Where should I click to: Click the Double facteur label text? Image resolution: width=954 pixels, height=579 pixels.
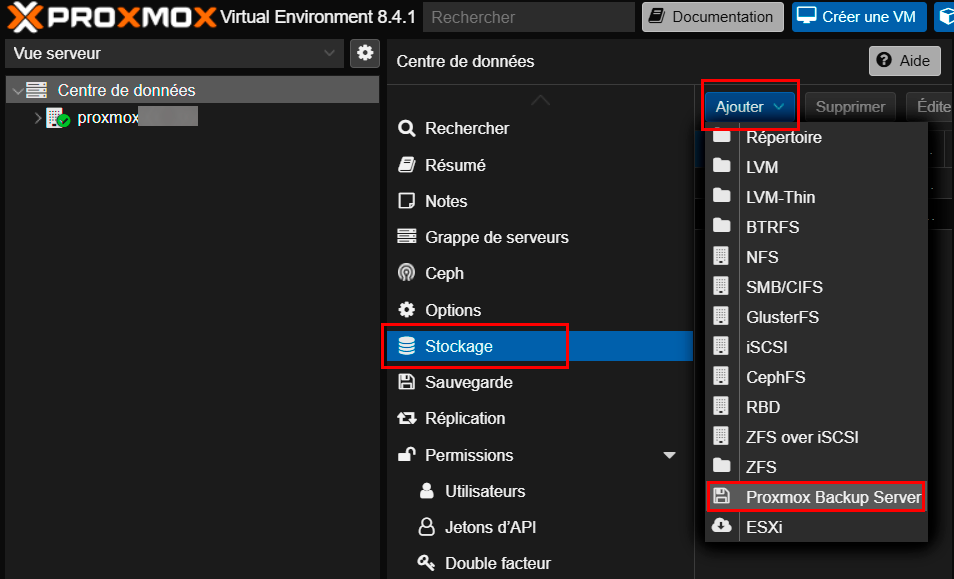498,563
